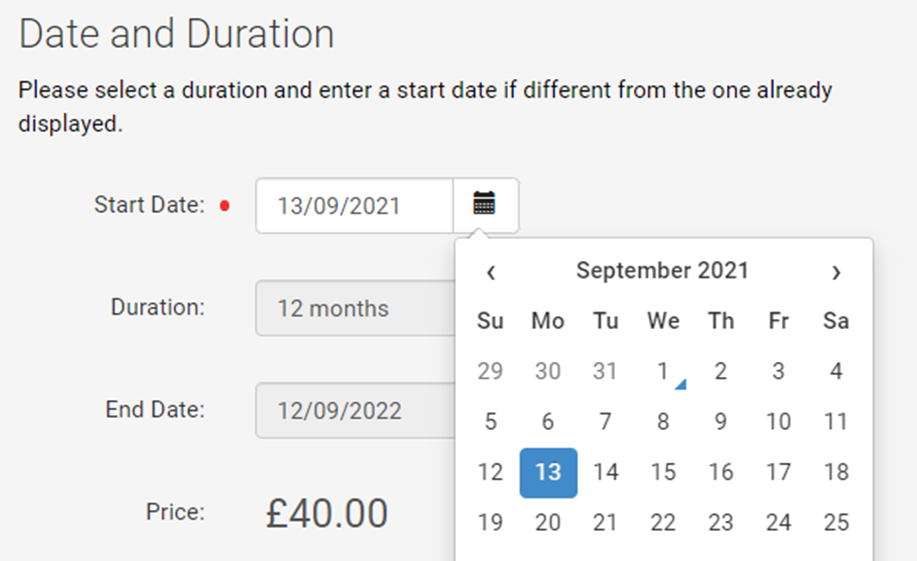Select 30 August greyed-out date
917x561 pixels.
pos(548,371)
